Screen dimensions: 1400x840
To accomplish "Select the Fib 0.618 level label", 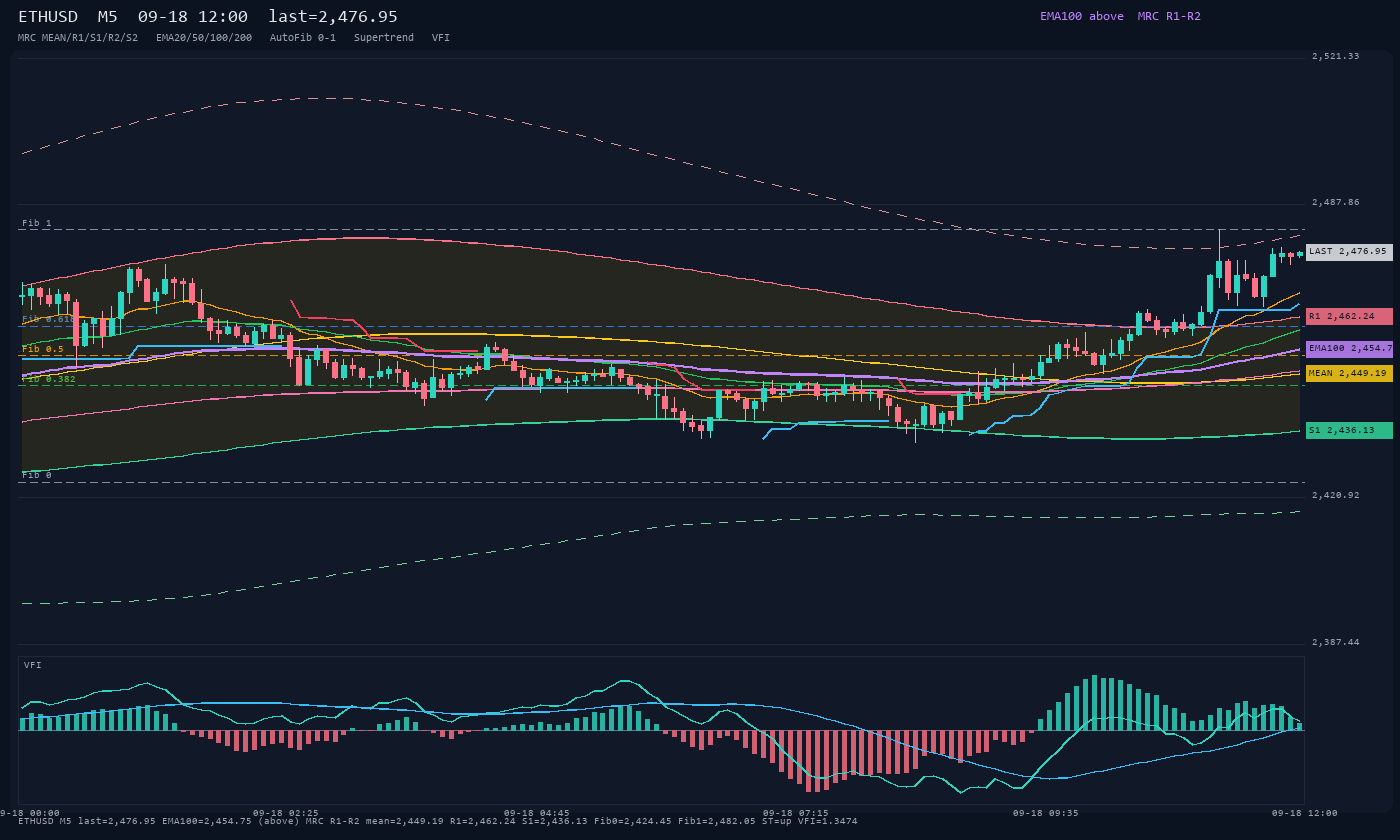I will click(49, 319).
